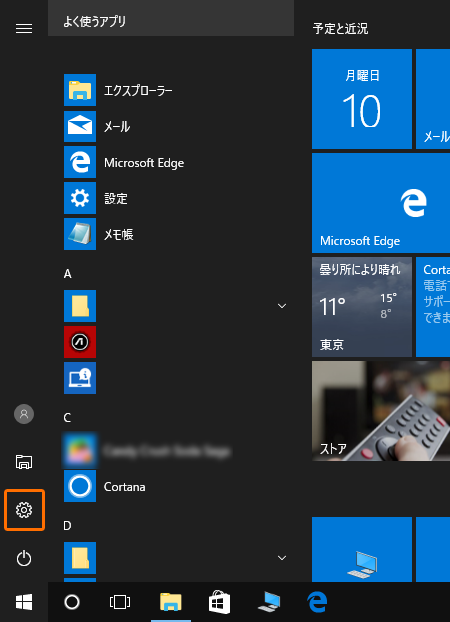
Task: Open the Store icon on the taskbar
Action: pos(219,602)
